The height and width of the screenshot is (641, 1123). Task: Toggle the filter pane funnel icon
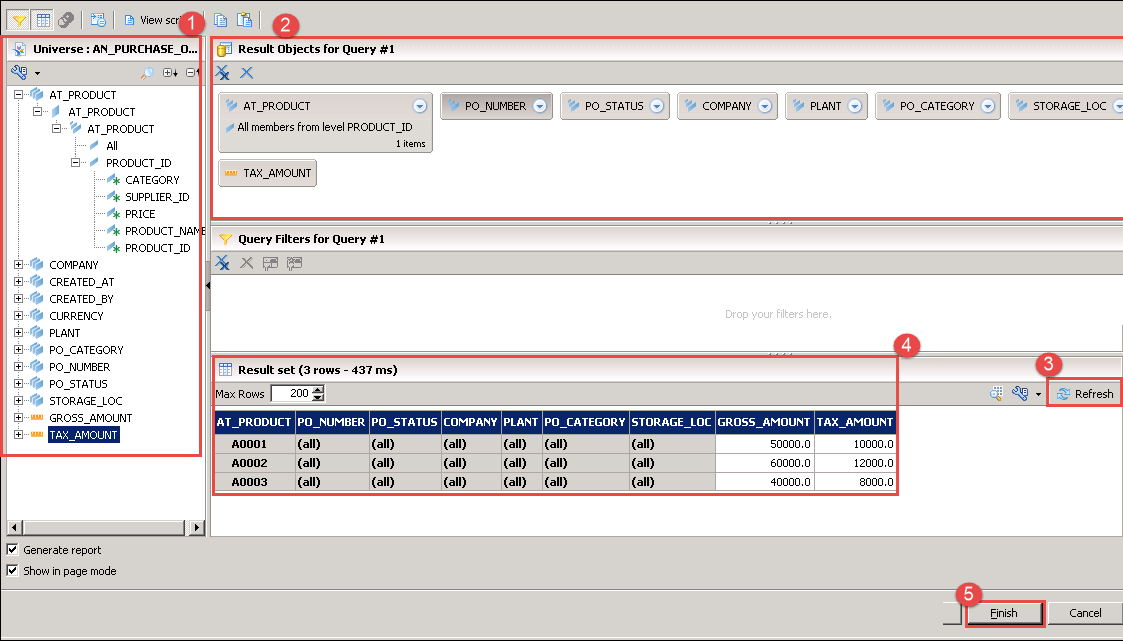[x=19, y=20]
